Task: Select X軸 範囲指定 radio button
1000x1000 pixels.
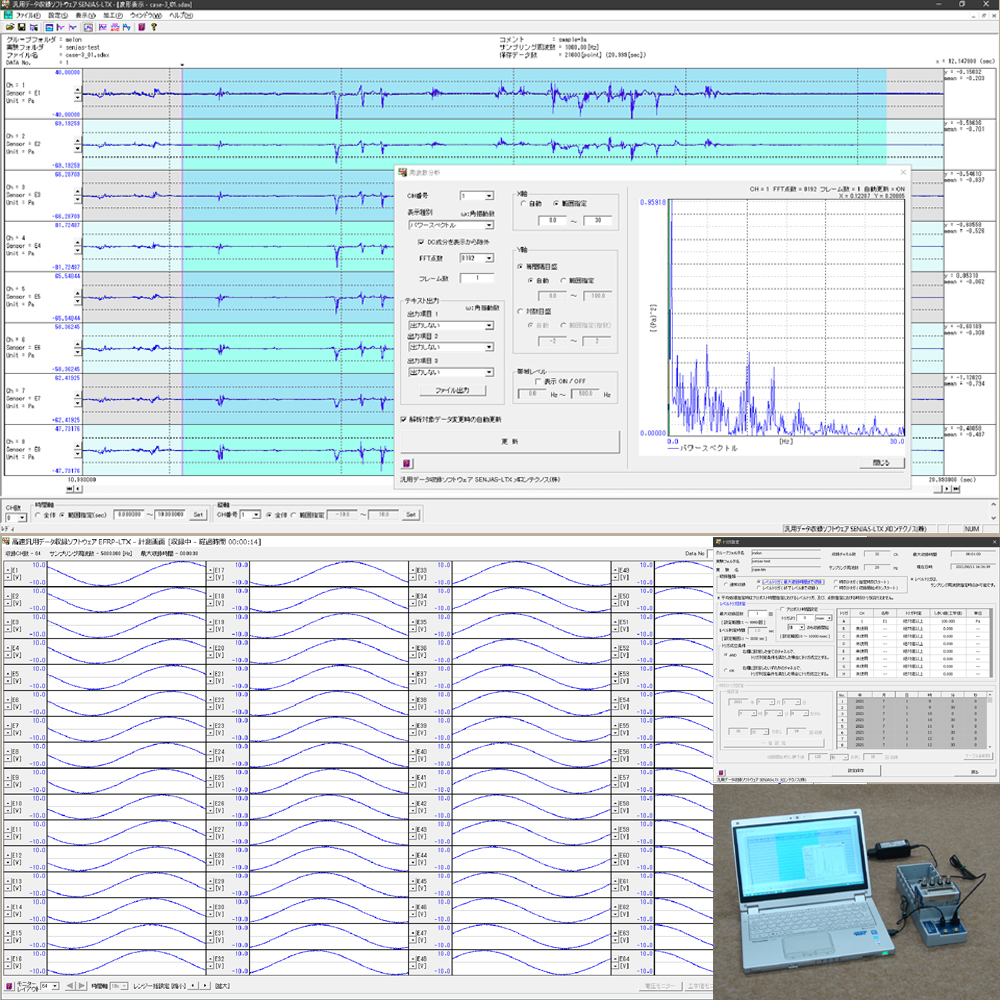Action: (x=556, y=203)
